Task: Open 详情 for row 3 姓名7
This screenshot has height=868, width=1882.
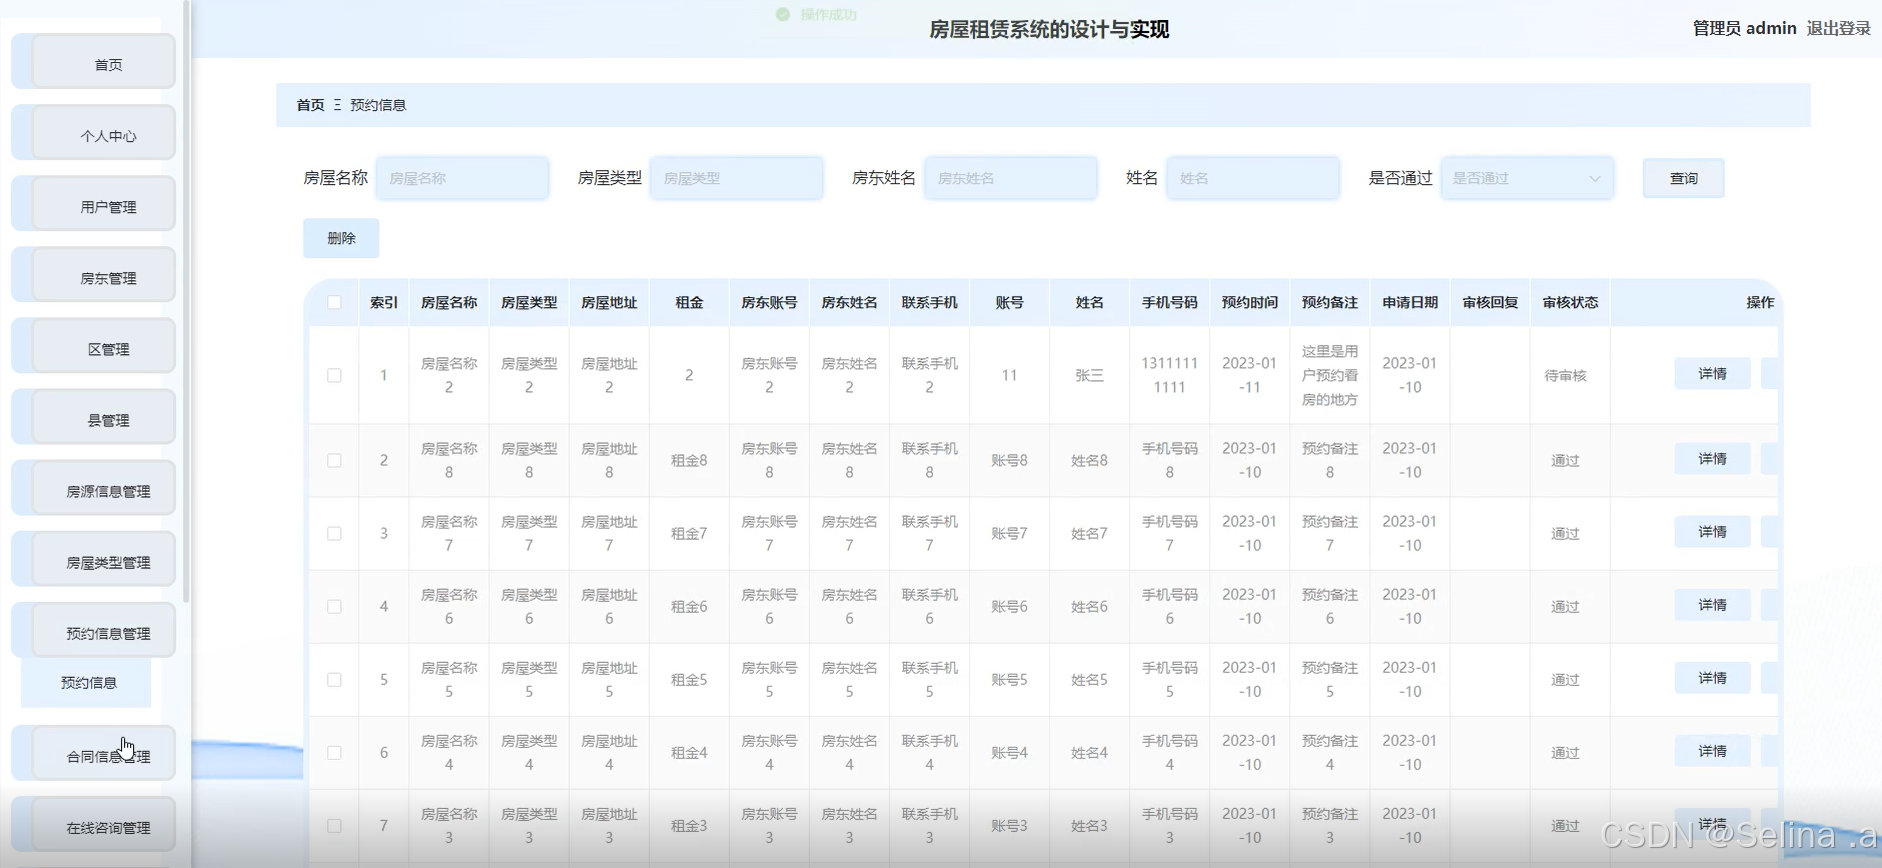Action: [x=1712, y=531]
